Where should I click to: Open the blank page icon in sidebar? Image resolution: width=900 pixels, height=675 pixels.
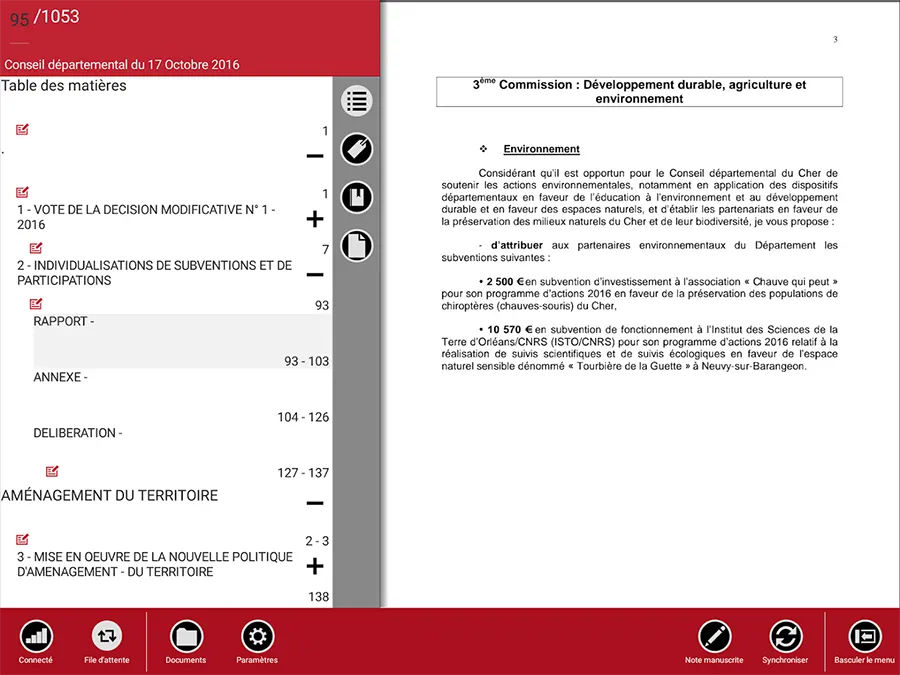[x=356, y=246]
